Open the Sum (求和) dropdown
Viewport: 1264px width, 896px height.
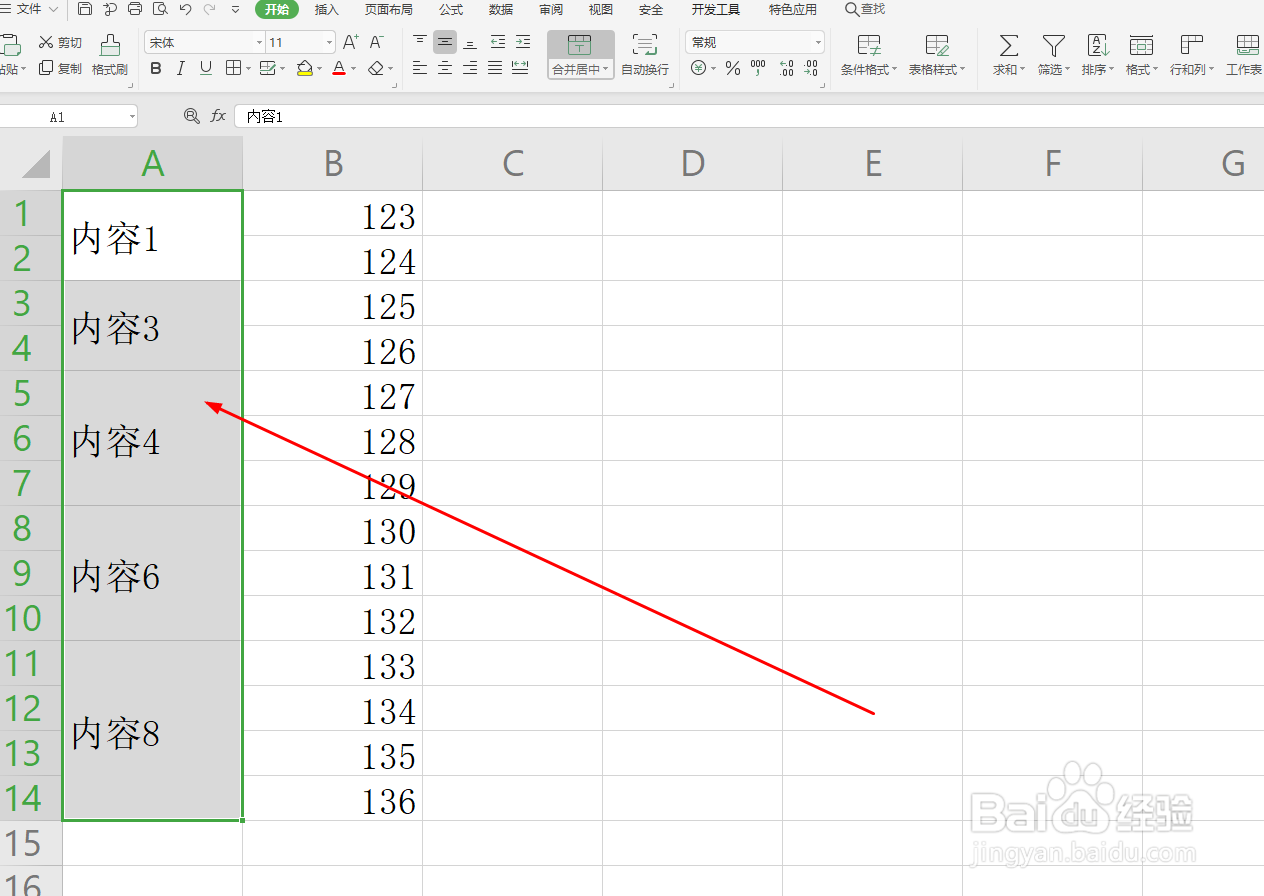click(1009, 55)
